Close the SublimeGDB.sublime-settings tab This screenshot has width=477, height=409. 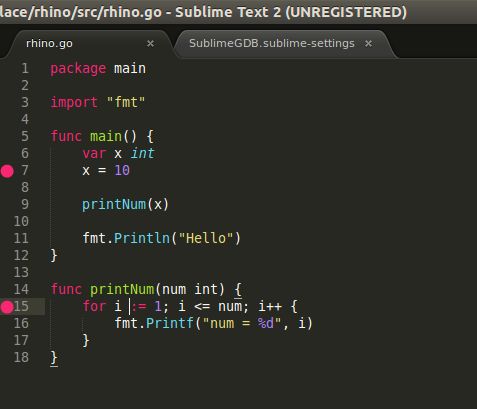[x=368, y=44]
